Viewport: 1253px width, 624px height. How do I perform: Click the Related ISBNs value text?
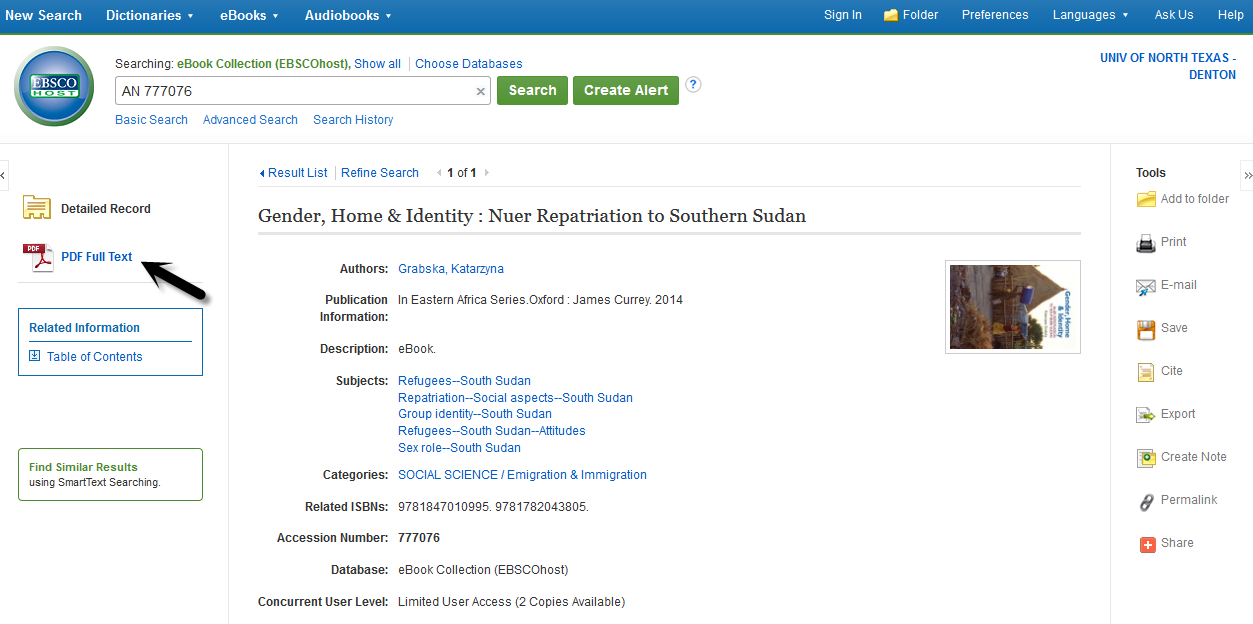click(x=494, y=507)
